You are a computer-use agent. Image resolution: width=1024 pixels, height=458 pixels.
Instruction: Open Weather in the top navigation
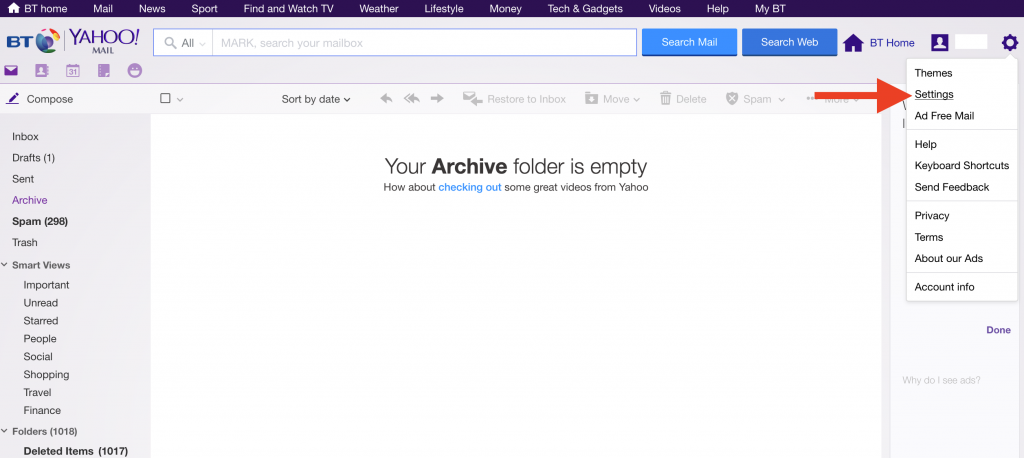pyautogui.click(x=379, y=8)
